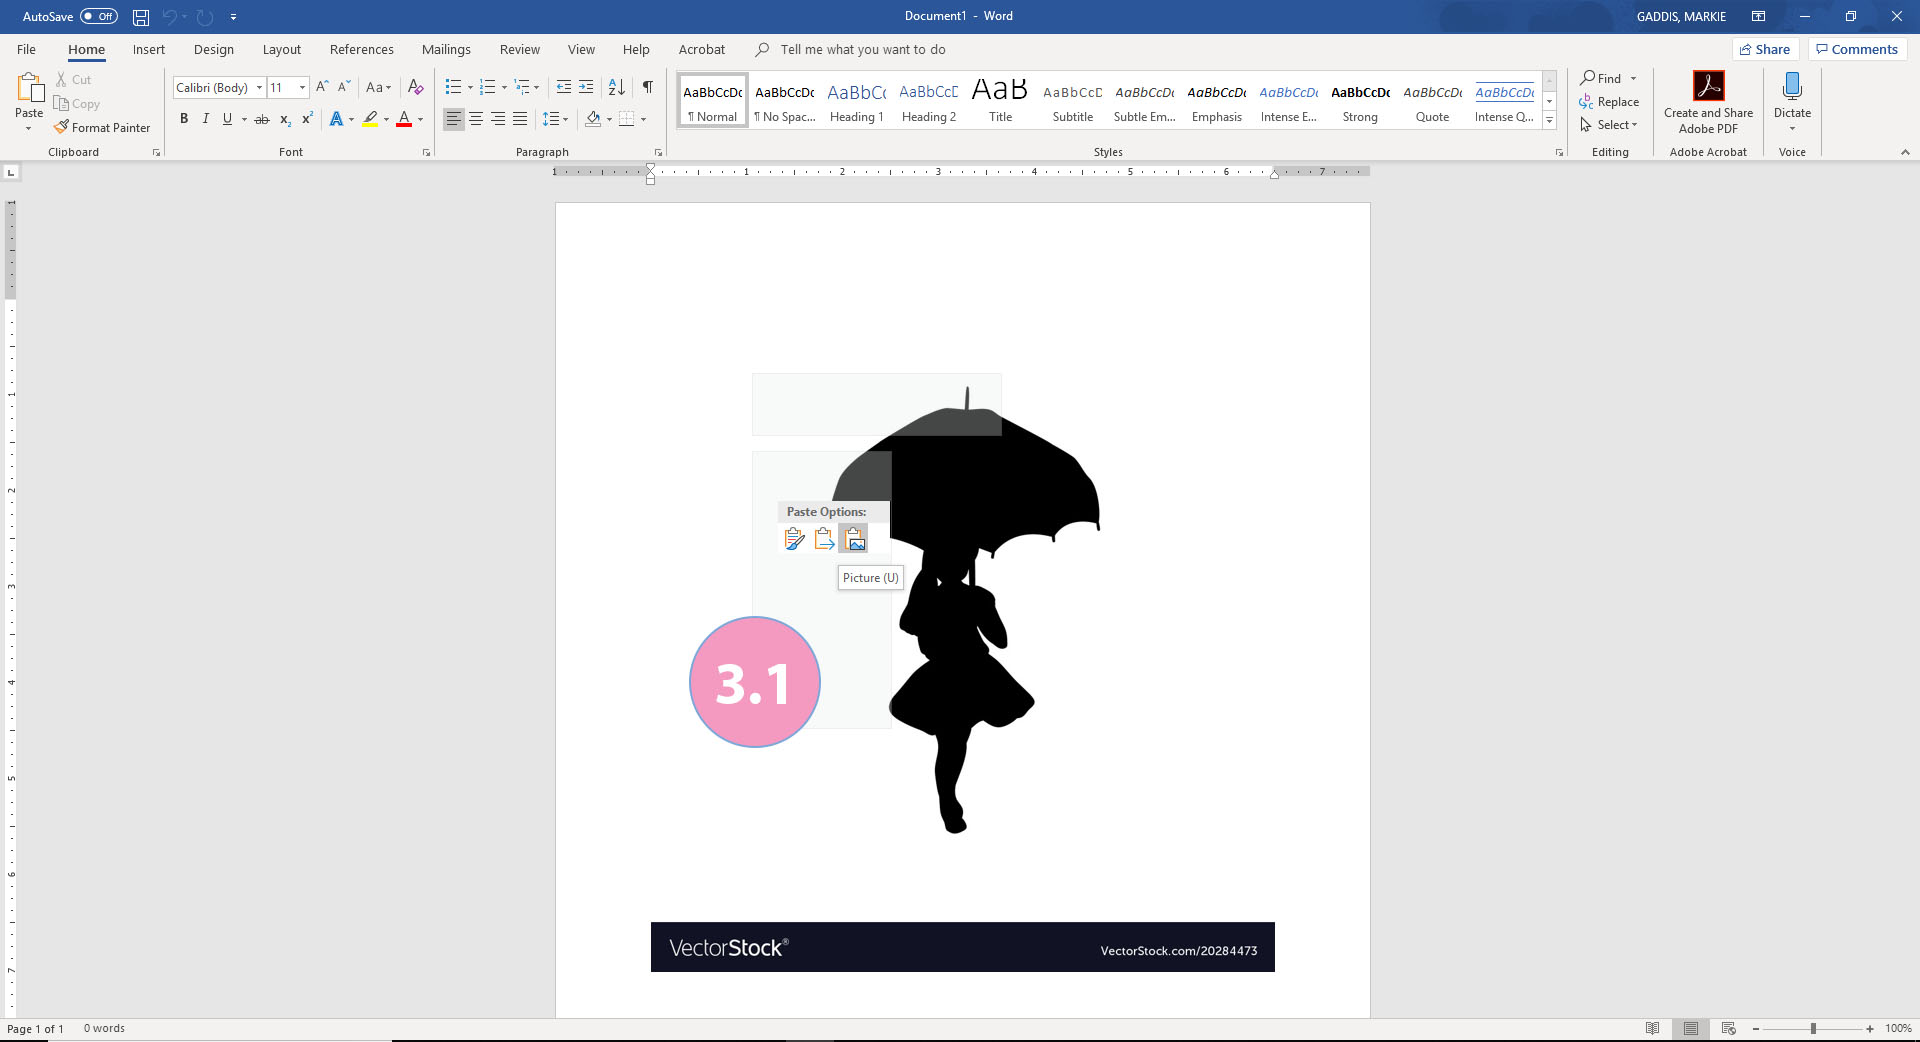The height and width of the screenshot is (1042, 1920).
Task: Choose Keep Source Formatting paste option
Action: pyautogui.click(x=794, y=539)
